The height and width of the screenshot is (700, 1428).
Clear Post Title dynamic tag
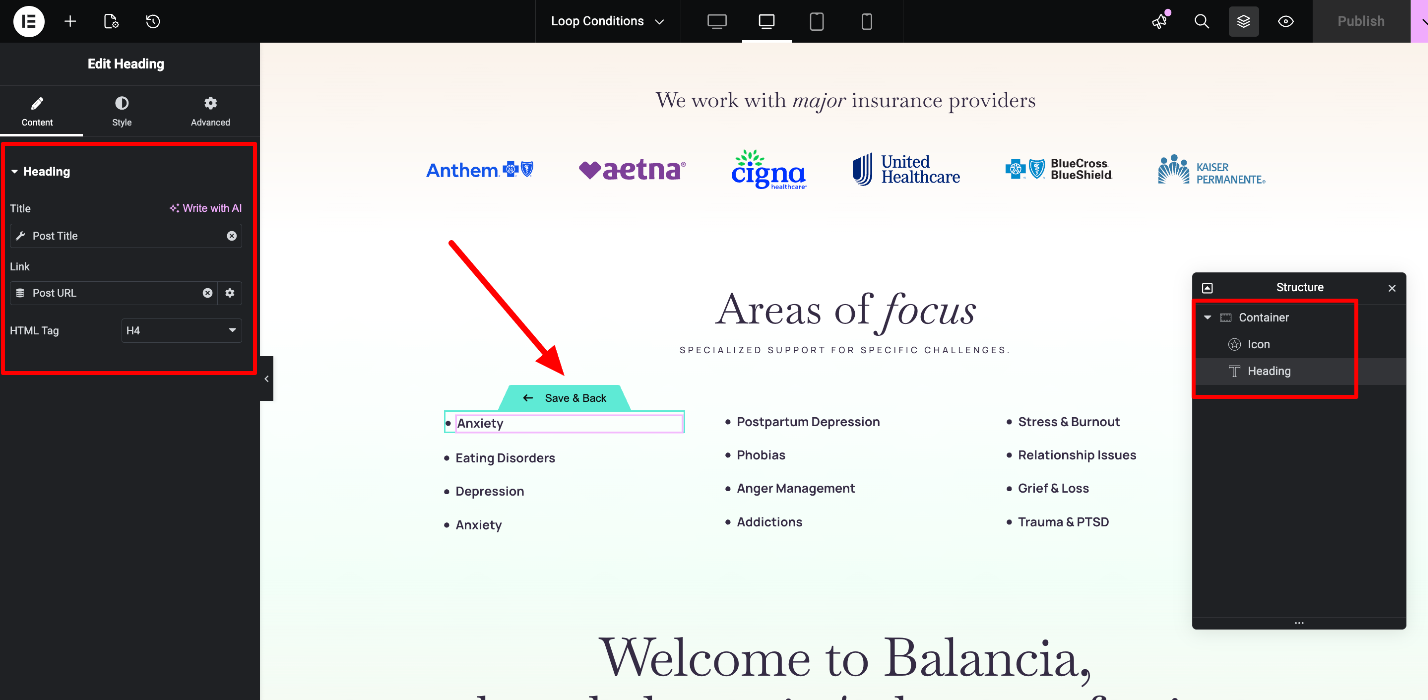coord(232,236)
